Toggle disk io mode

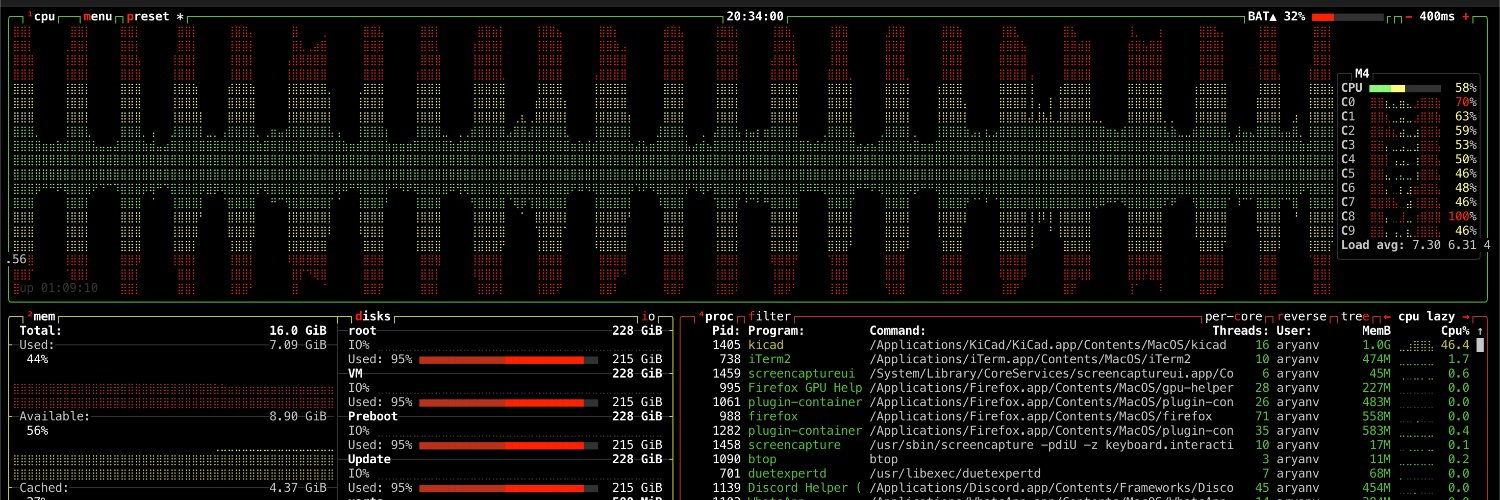649,316
